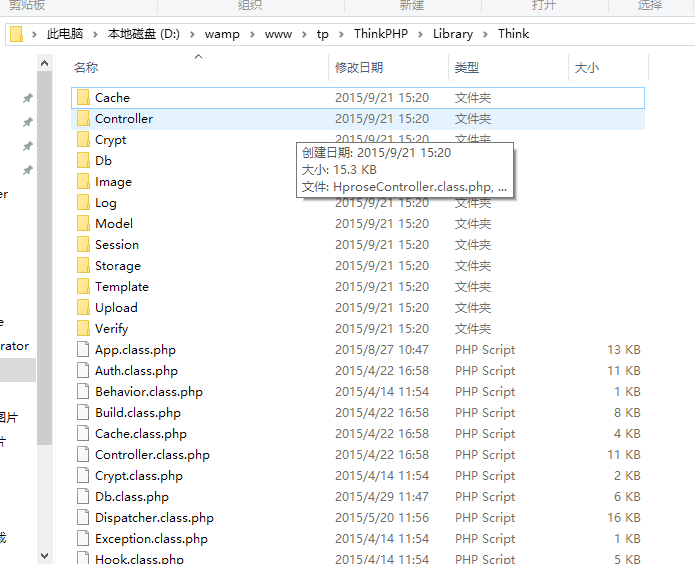Expand chevron after 此电脑 in address bar
The height and width of the screenshot is (581, 695).
[x=95, y=34]
